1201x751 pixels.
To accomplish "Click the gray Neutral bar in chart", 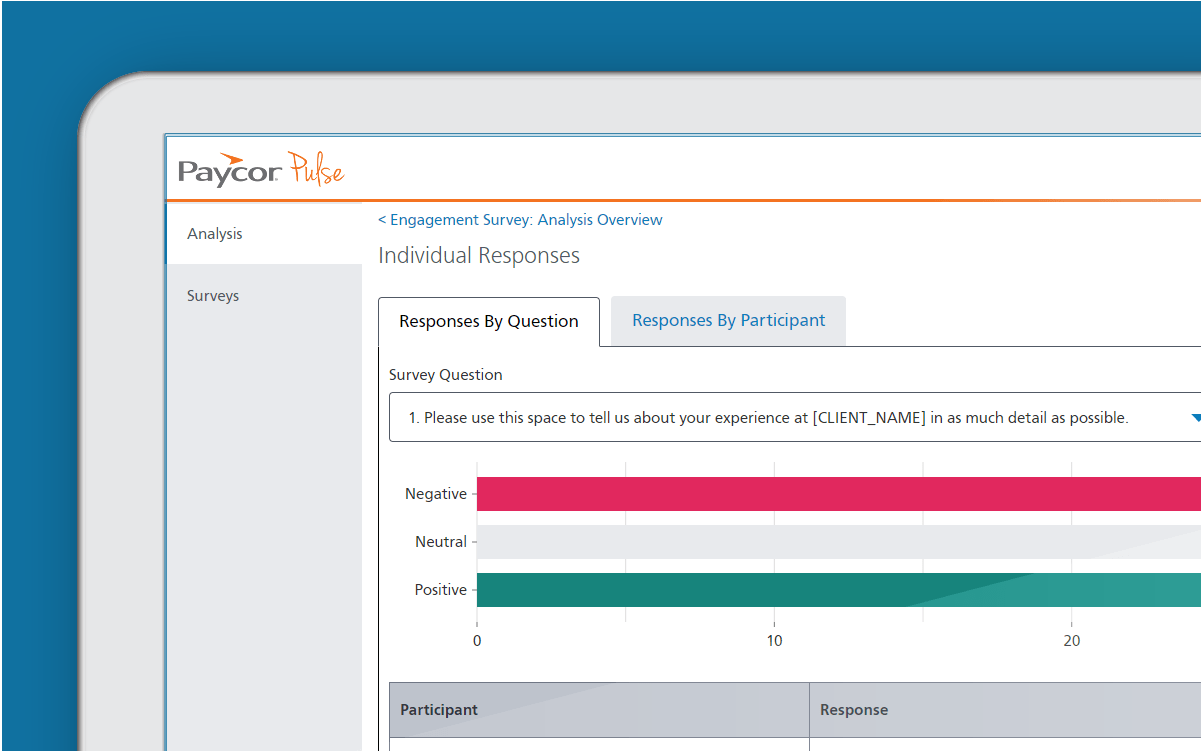I will pyautogui.click(x=838, y=542).
